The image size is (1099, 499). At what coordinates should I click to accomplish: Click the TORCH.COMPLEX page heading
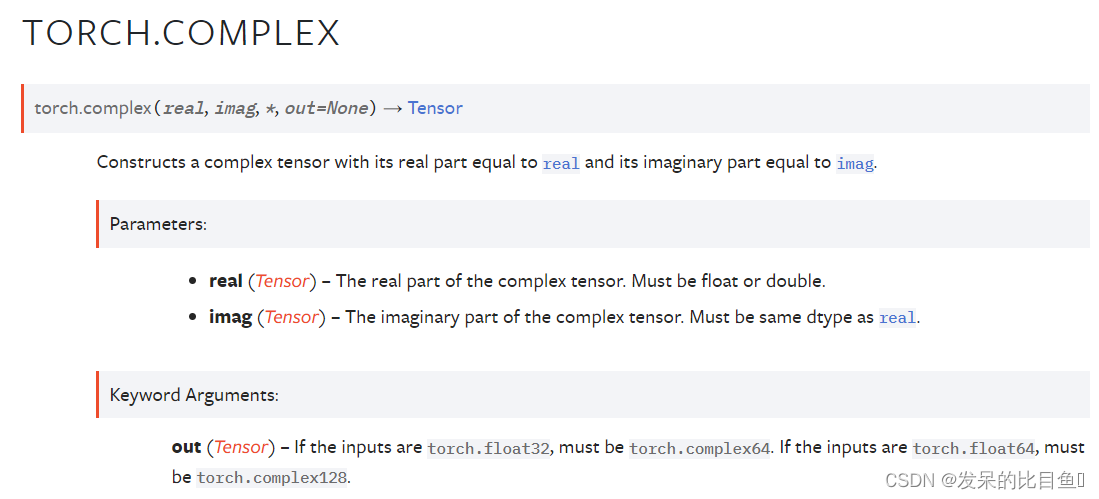coord(181,33)
